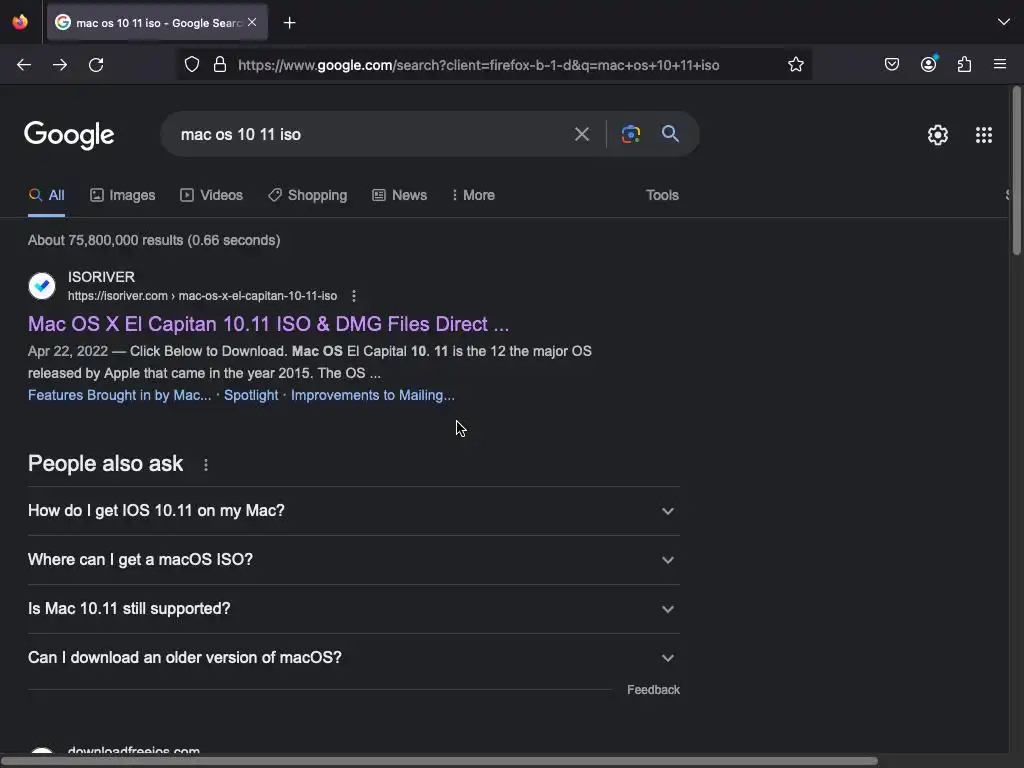Click the ISORIVER site name
Screen dimensions: 1024x768
pyautogui.click(x=101, y=277)
